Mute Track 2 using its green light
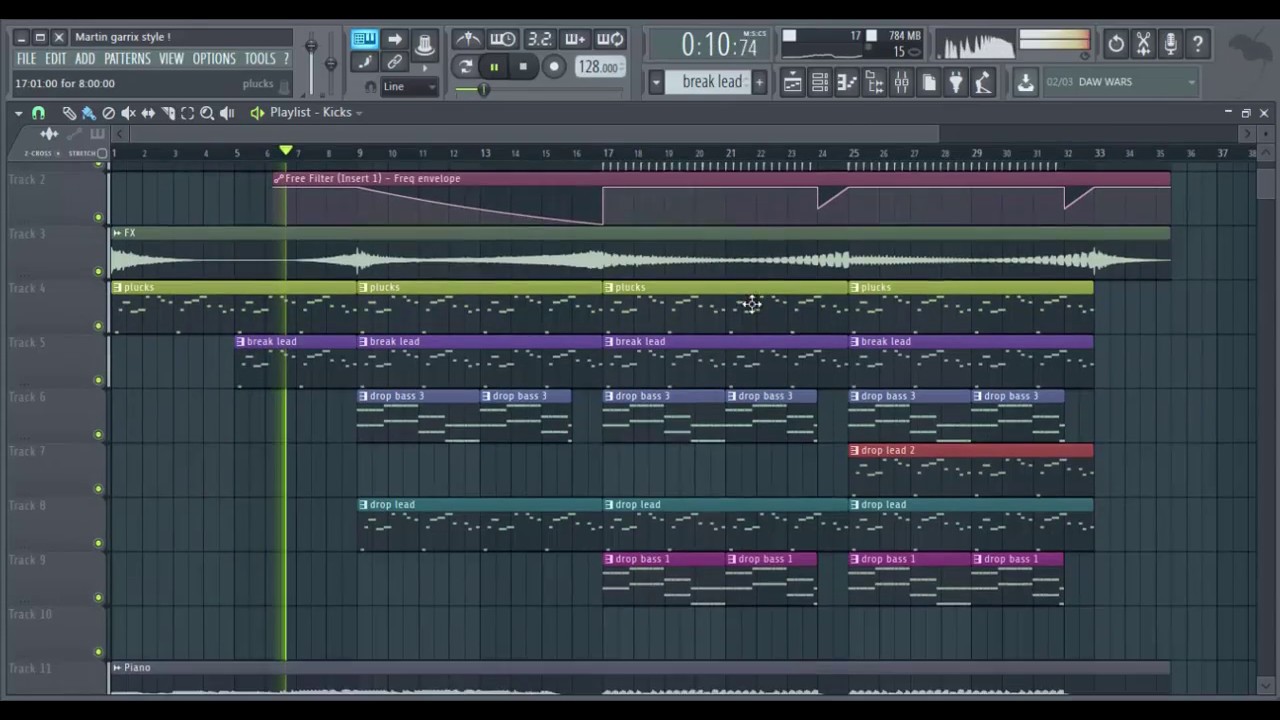This screenshot has height=720, width=1280. [x=98, y=217]
